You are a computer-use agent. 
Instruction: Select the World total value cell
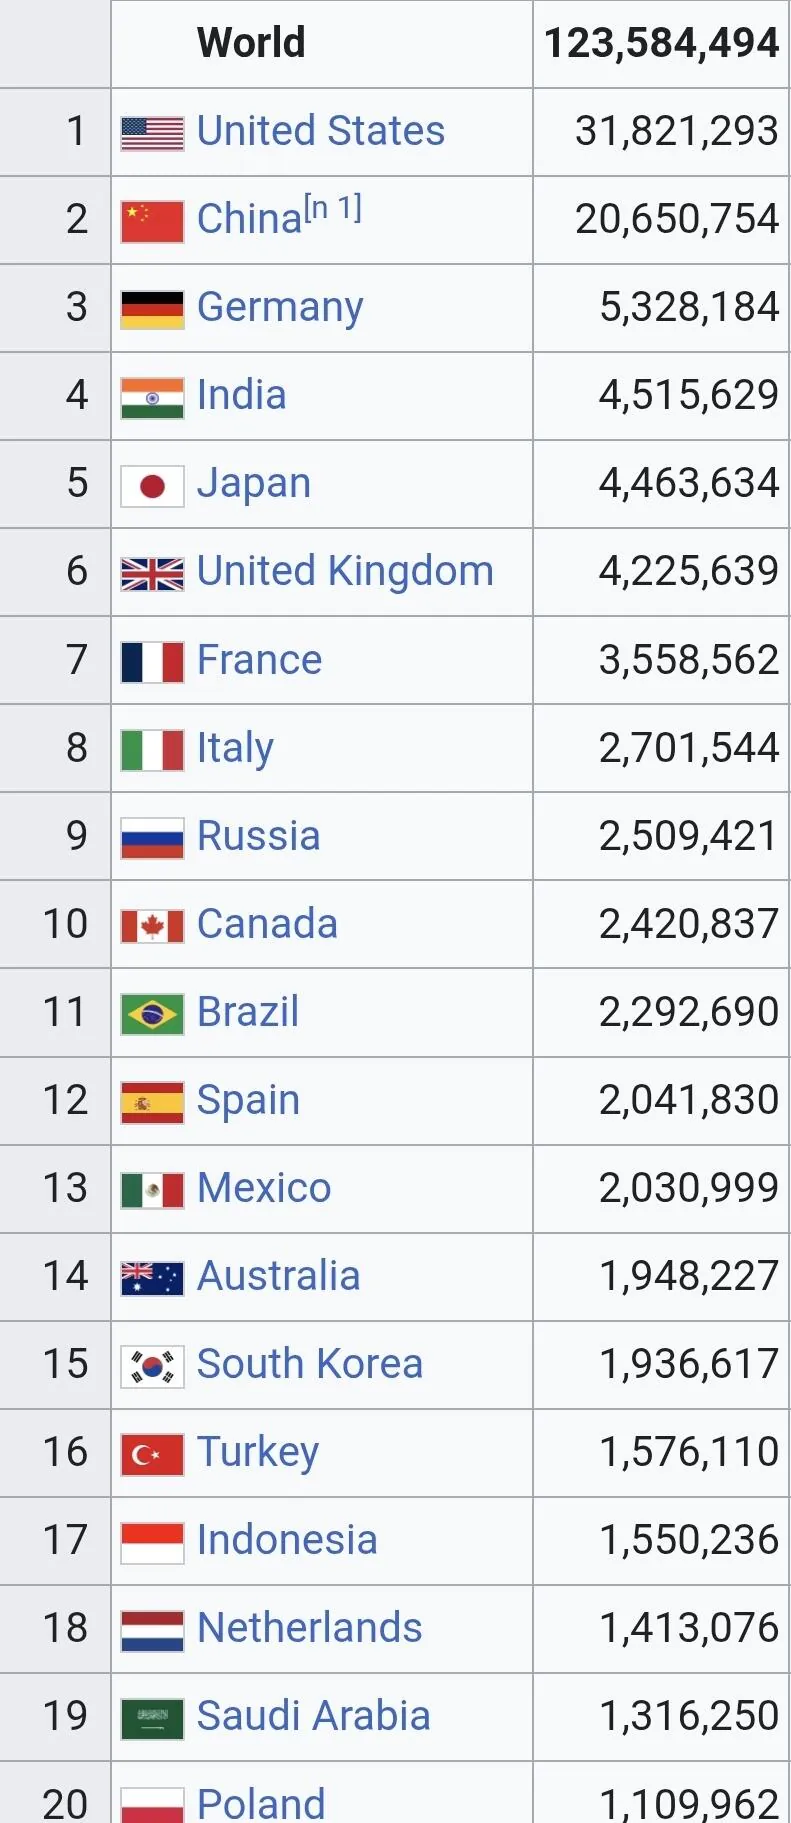click(x=661, y=43)
